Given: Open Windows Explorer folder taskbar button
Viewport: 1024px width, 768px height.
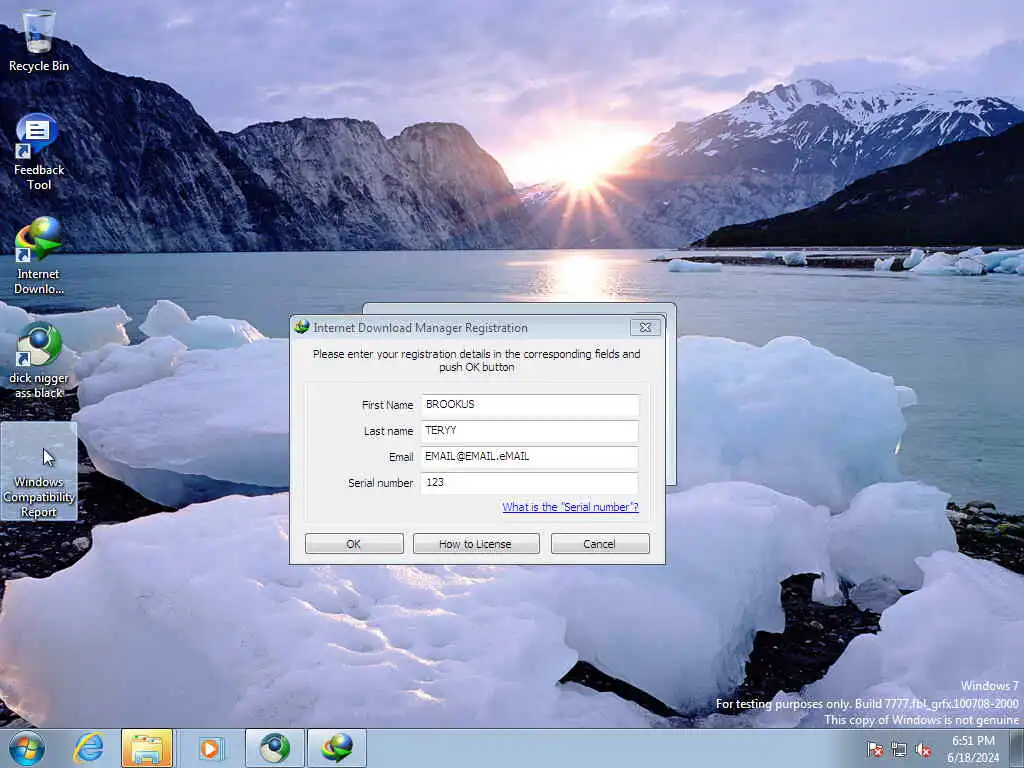Looking at the screenshot, I should coord(147,748).
